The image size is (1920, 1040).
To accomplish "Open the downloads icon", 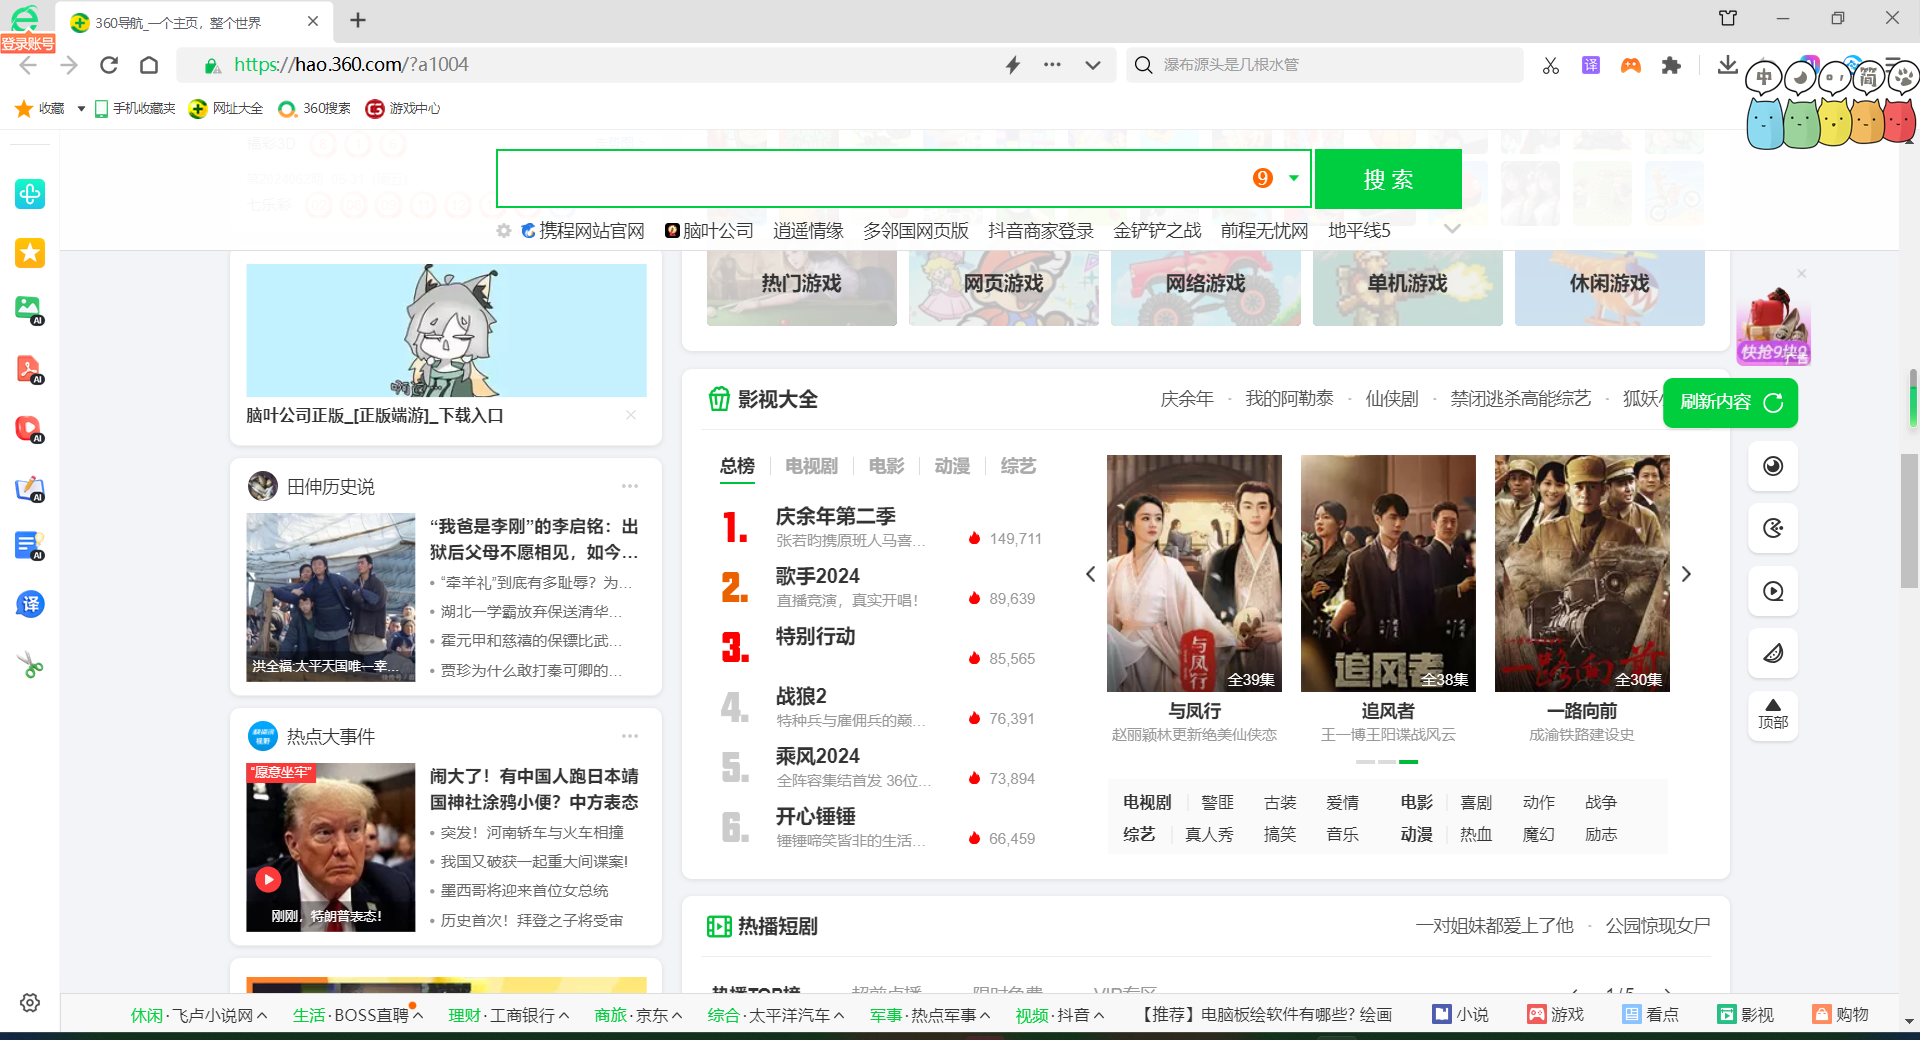I will 1727,65.
